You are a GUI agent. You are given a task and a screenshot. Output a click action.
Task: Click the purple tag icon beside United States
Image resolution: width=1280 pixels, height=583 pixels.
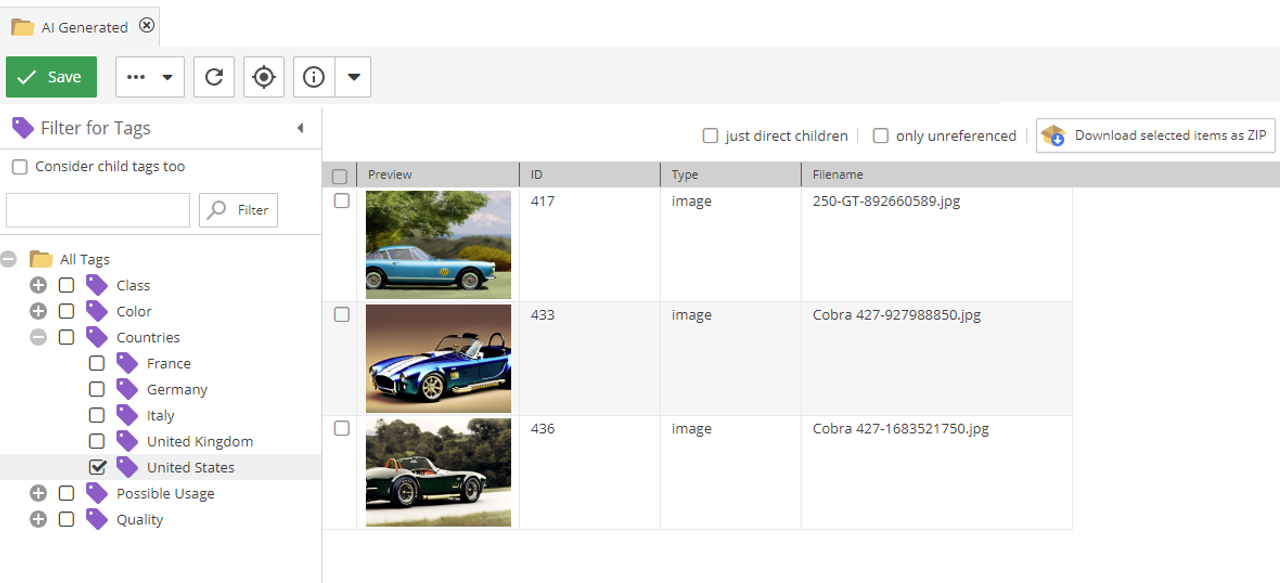tap(126, 467)
